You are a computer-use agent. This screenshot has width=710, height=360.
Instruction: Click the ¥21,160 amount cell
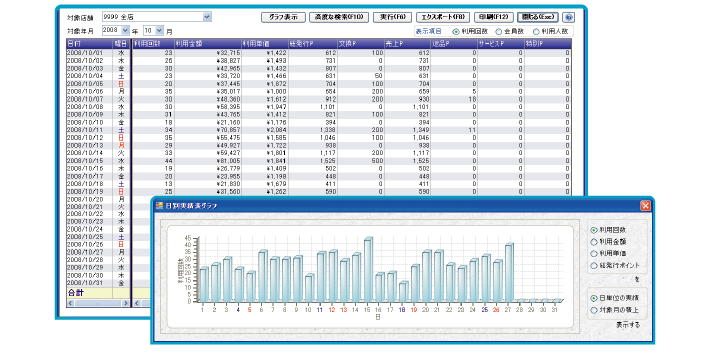pos(208,122)
